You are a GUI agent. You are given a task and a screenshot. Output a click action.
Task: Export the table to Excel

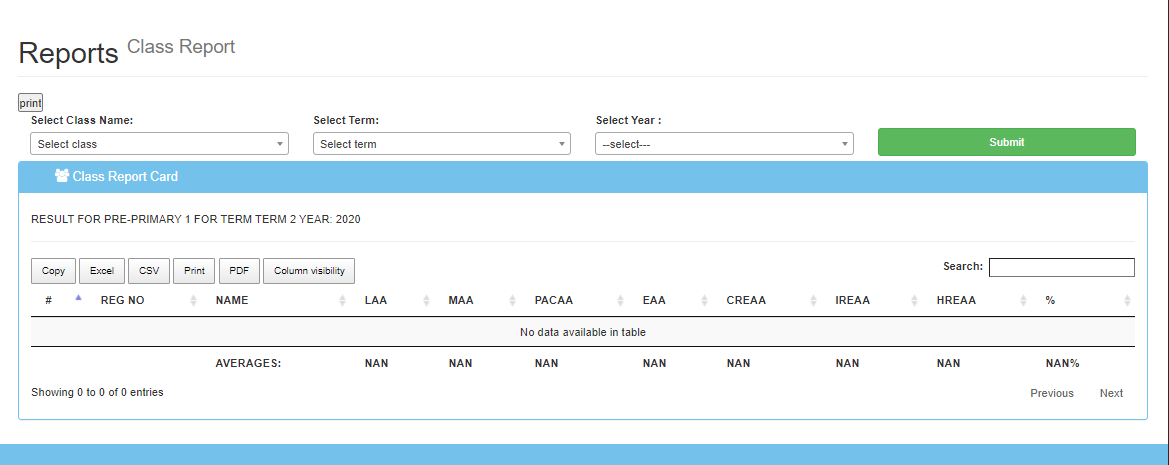click(102, 271)
